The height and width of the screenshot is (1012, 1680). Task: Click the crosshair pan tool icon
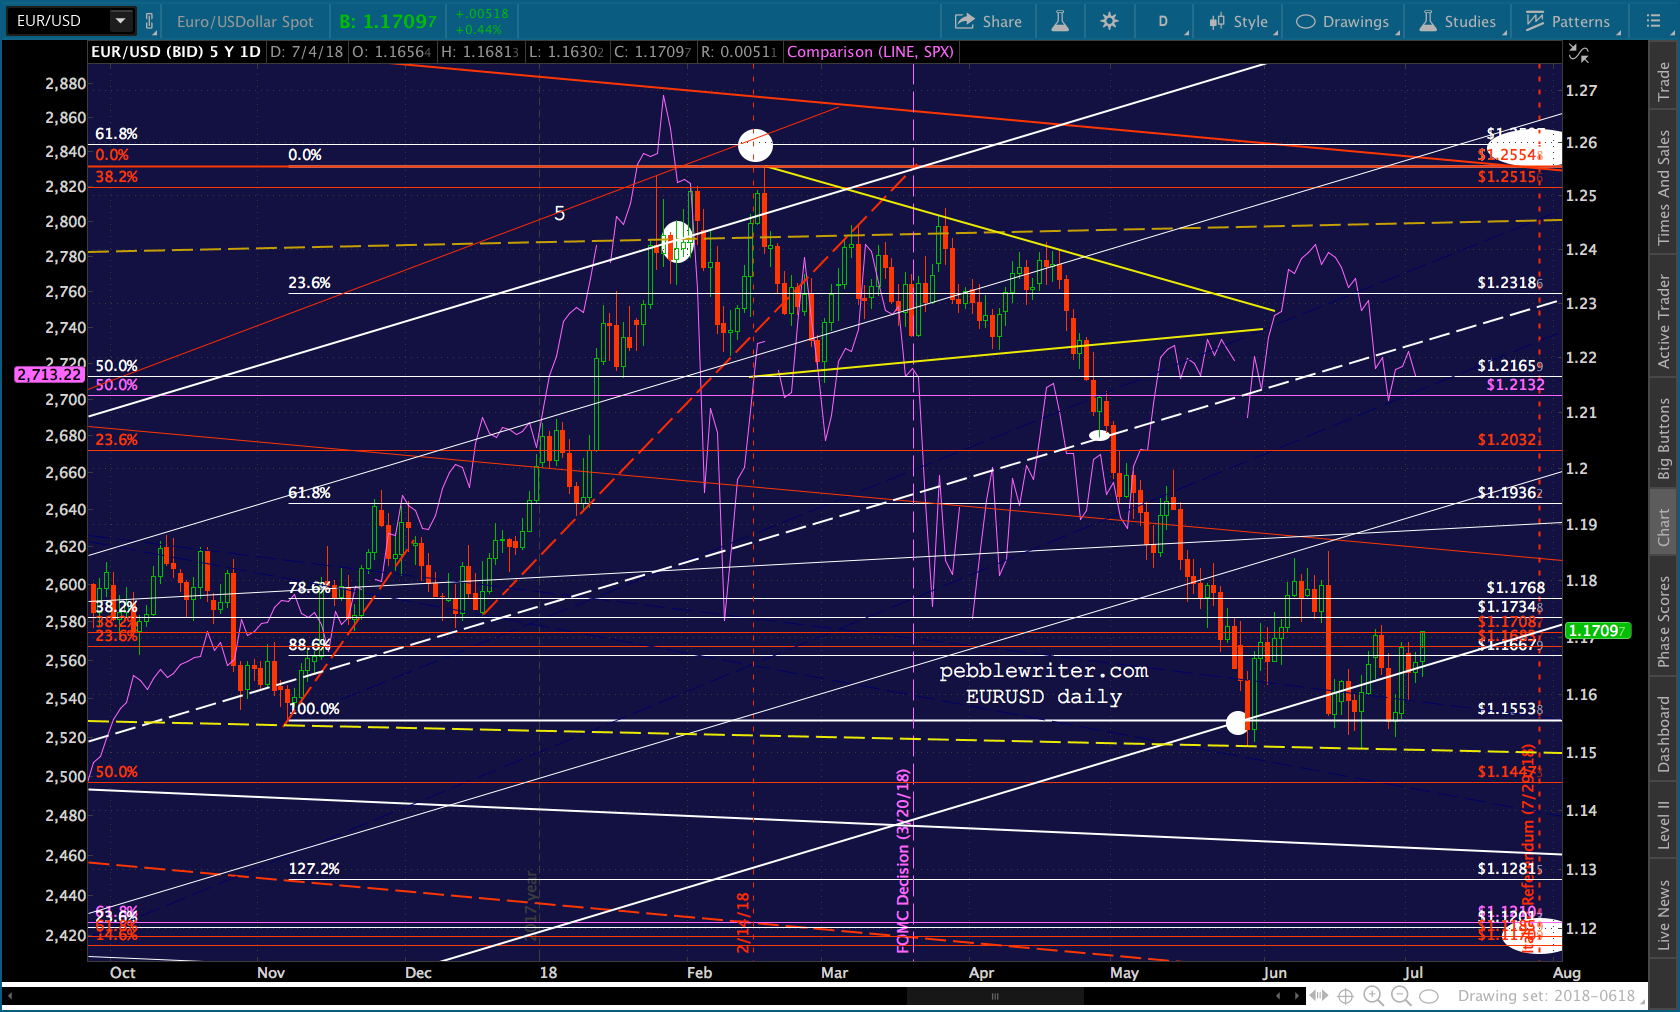(x=1346, y=996)
